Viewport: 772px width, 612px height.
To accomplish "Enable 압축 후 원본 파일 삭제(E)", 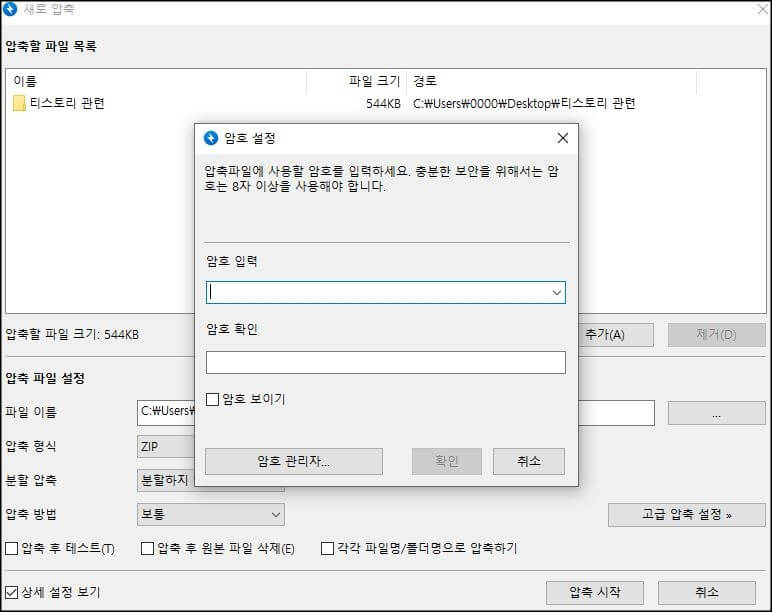I will click(x=148, y=549).
